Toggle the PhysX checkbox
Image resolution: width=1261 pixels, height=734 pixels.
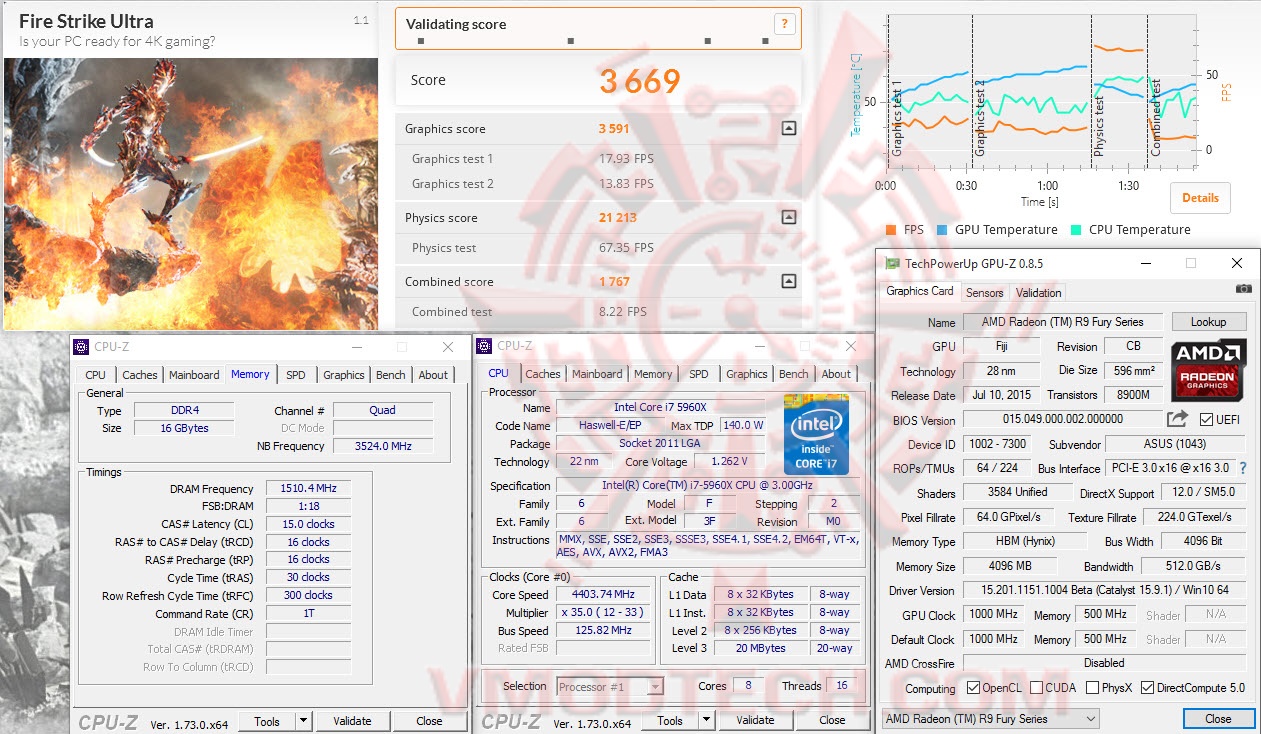pyautogui.click(x=1092, y=688)
